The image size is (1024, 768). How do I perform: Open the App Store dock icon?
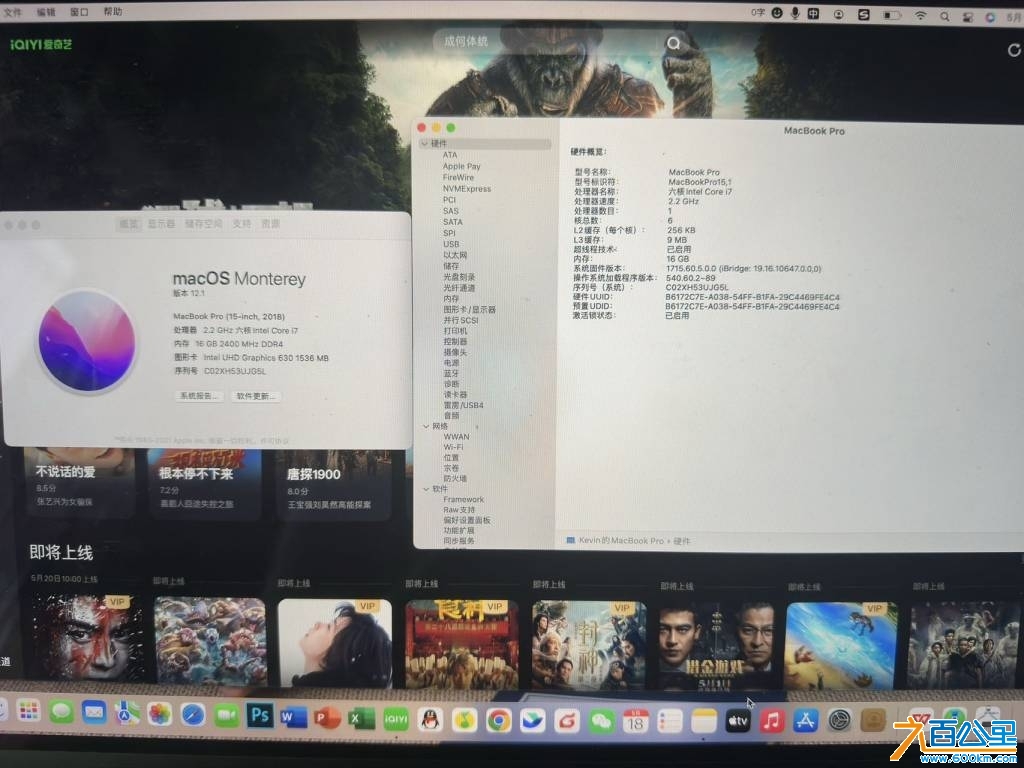[806, 721]
